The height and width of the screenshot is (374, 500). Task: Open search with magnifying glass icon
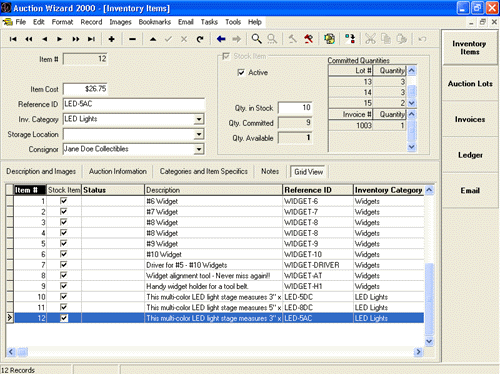[x=256, y=39]
